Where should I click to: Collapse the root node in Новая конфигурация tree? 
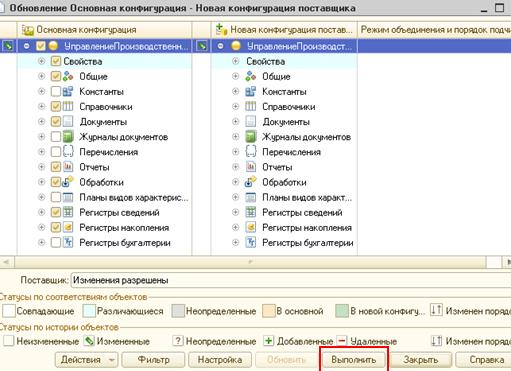(x=220, y=46)
